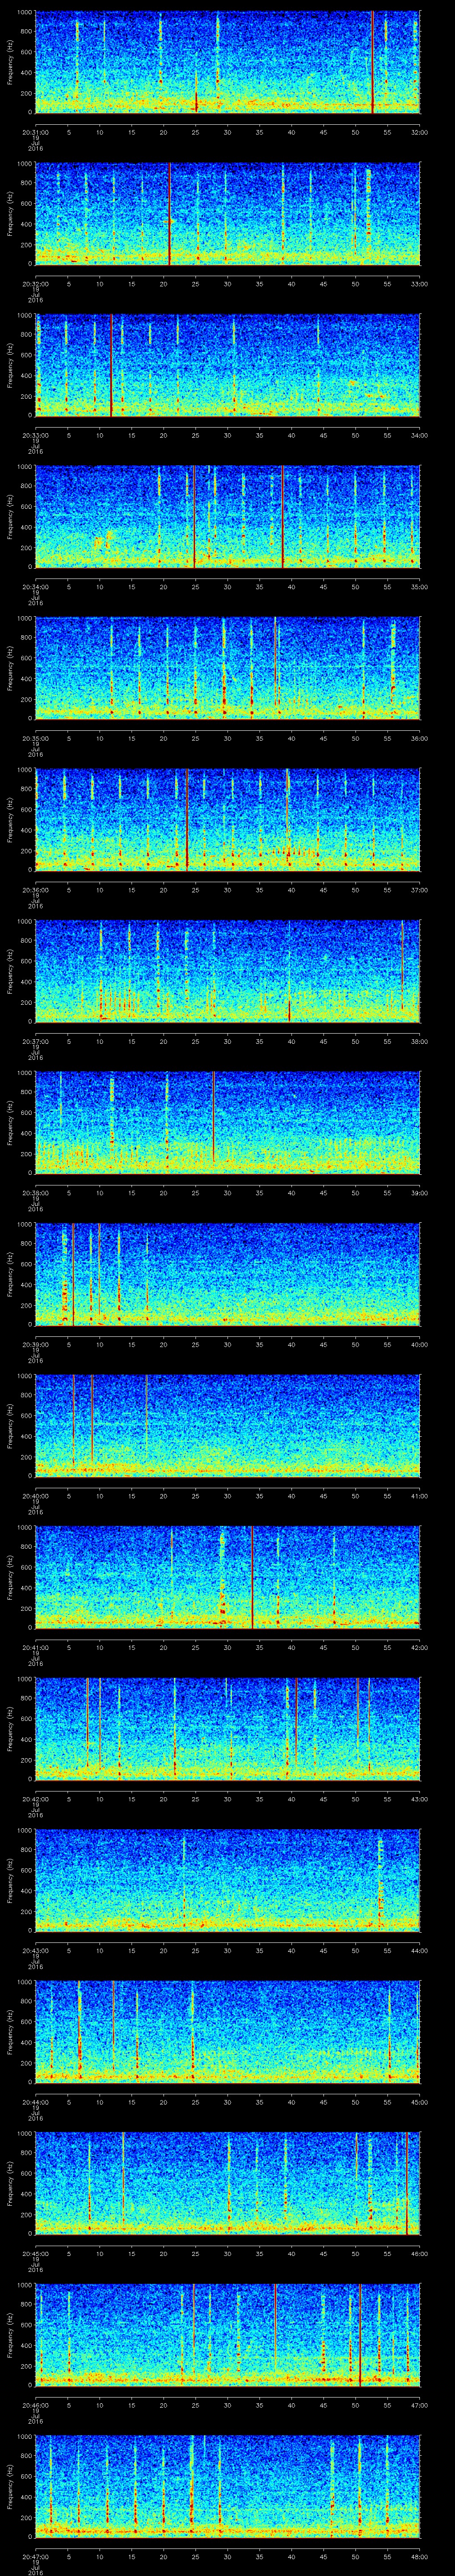Select the spectrogram starting at 20:32:00
Image resolution: width=455 pixels, height=2576 pixels.
[x=228, y=214]
